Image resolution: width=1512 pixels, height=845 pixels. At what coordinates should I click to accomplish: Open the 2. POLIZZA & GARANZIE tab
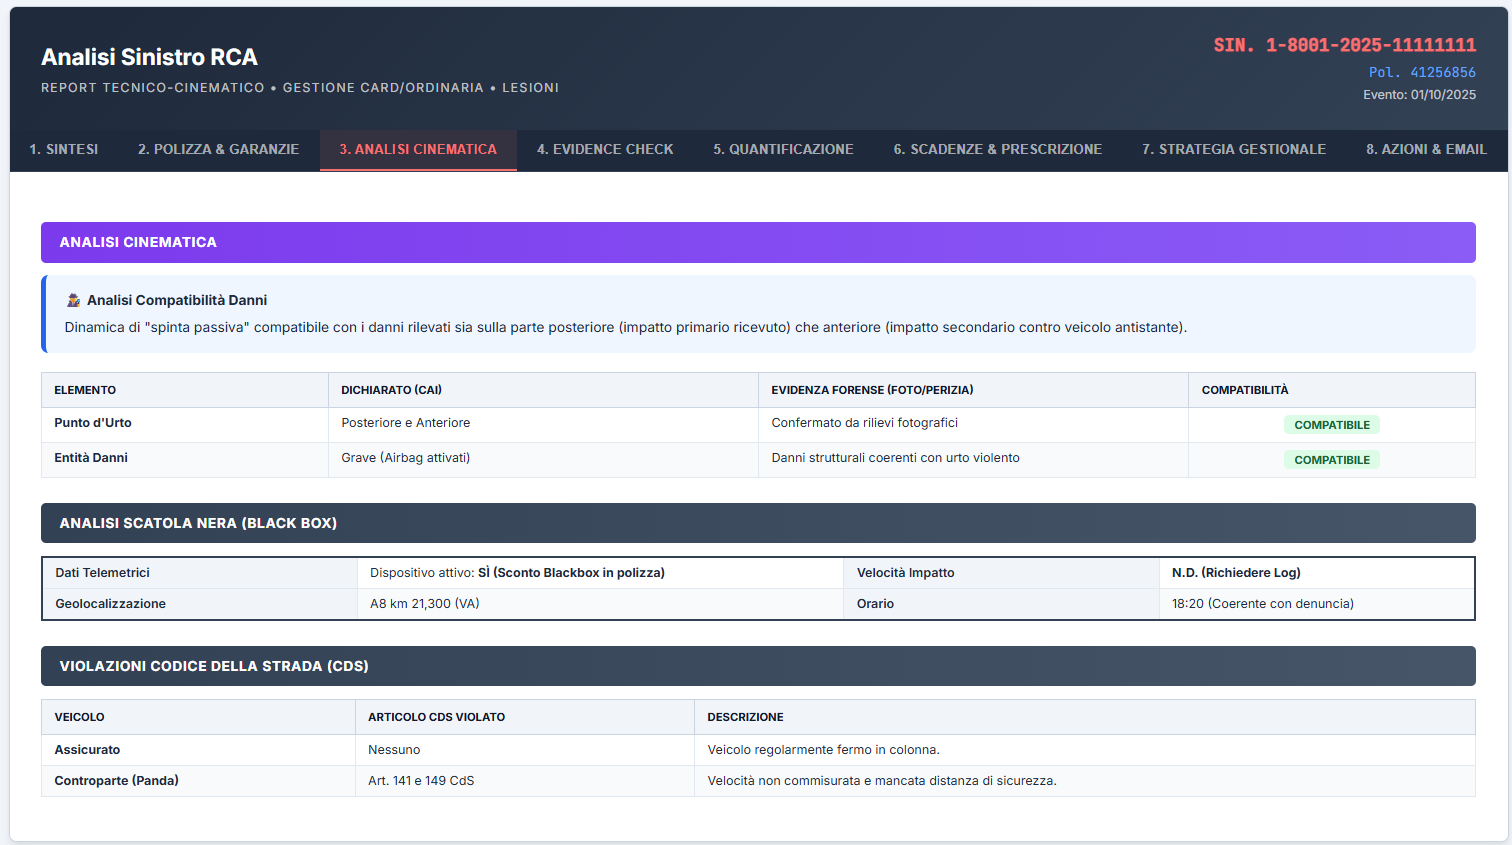218,149
